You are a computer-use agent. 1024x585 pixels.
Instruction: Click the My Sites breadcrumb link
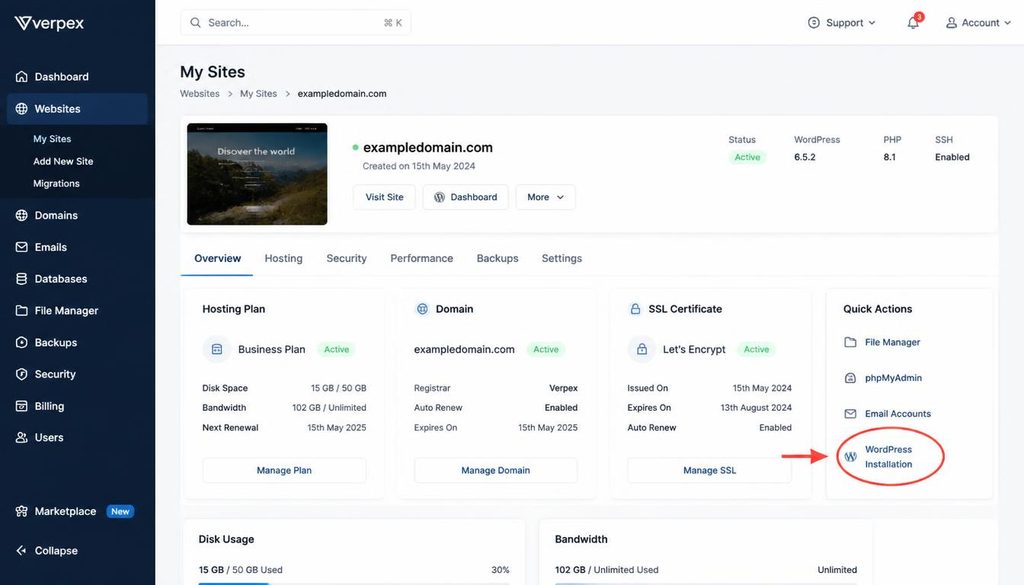[259, 93]
